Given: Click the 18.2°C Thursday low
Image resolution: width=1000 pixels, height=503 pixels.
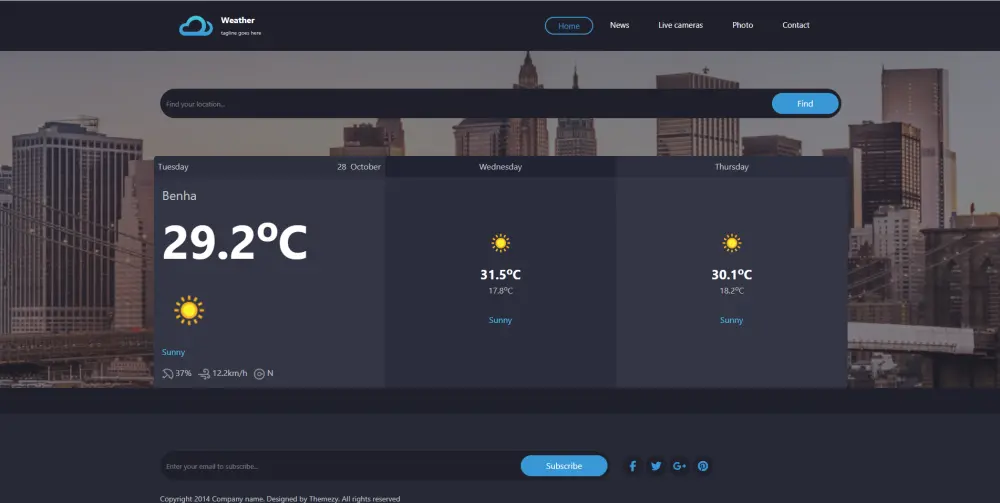Looking at the screenshot, I should [732, 291].
